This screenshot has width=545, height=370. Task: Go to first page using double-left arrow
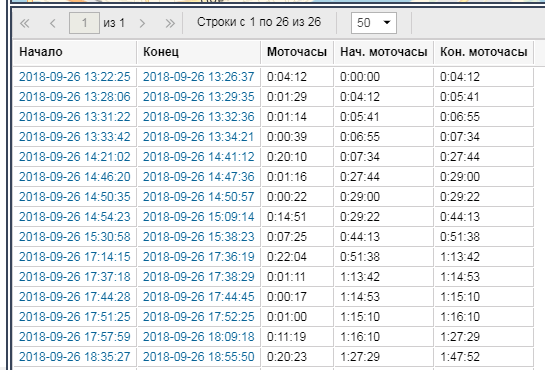click(x=25, y=23)
